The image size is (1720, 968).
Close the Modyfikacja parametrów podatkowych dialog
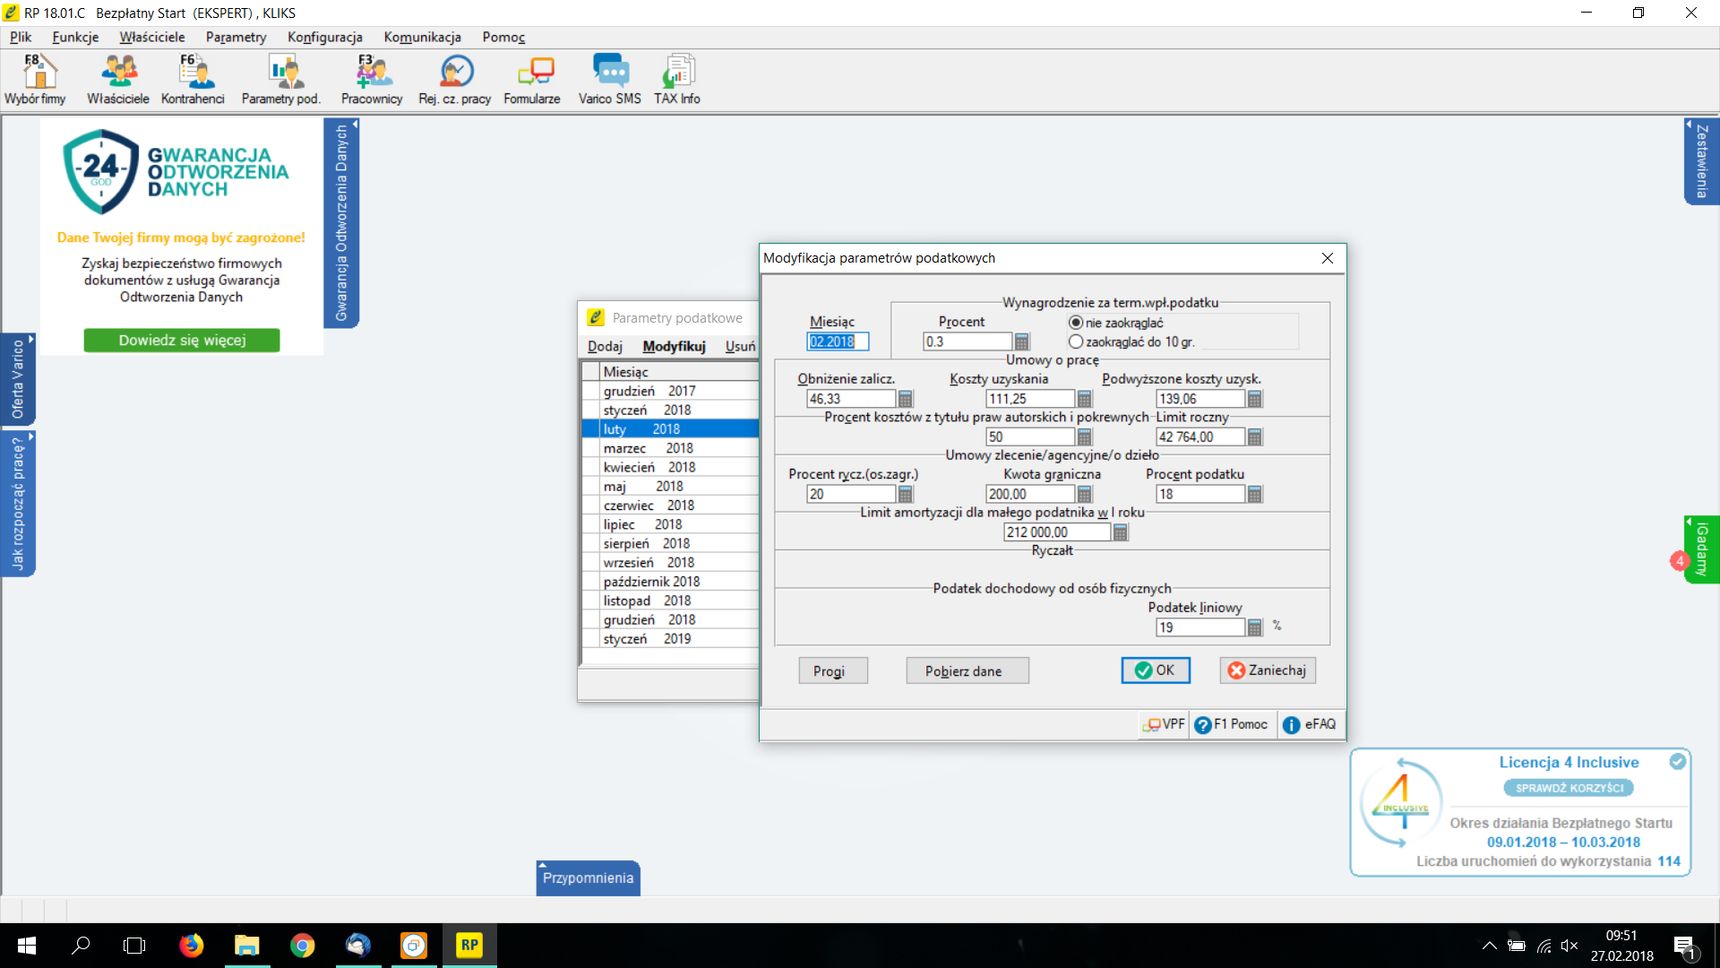click(x=1327, y=258)
